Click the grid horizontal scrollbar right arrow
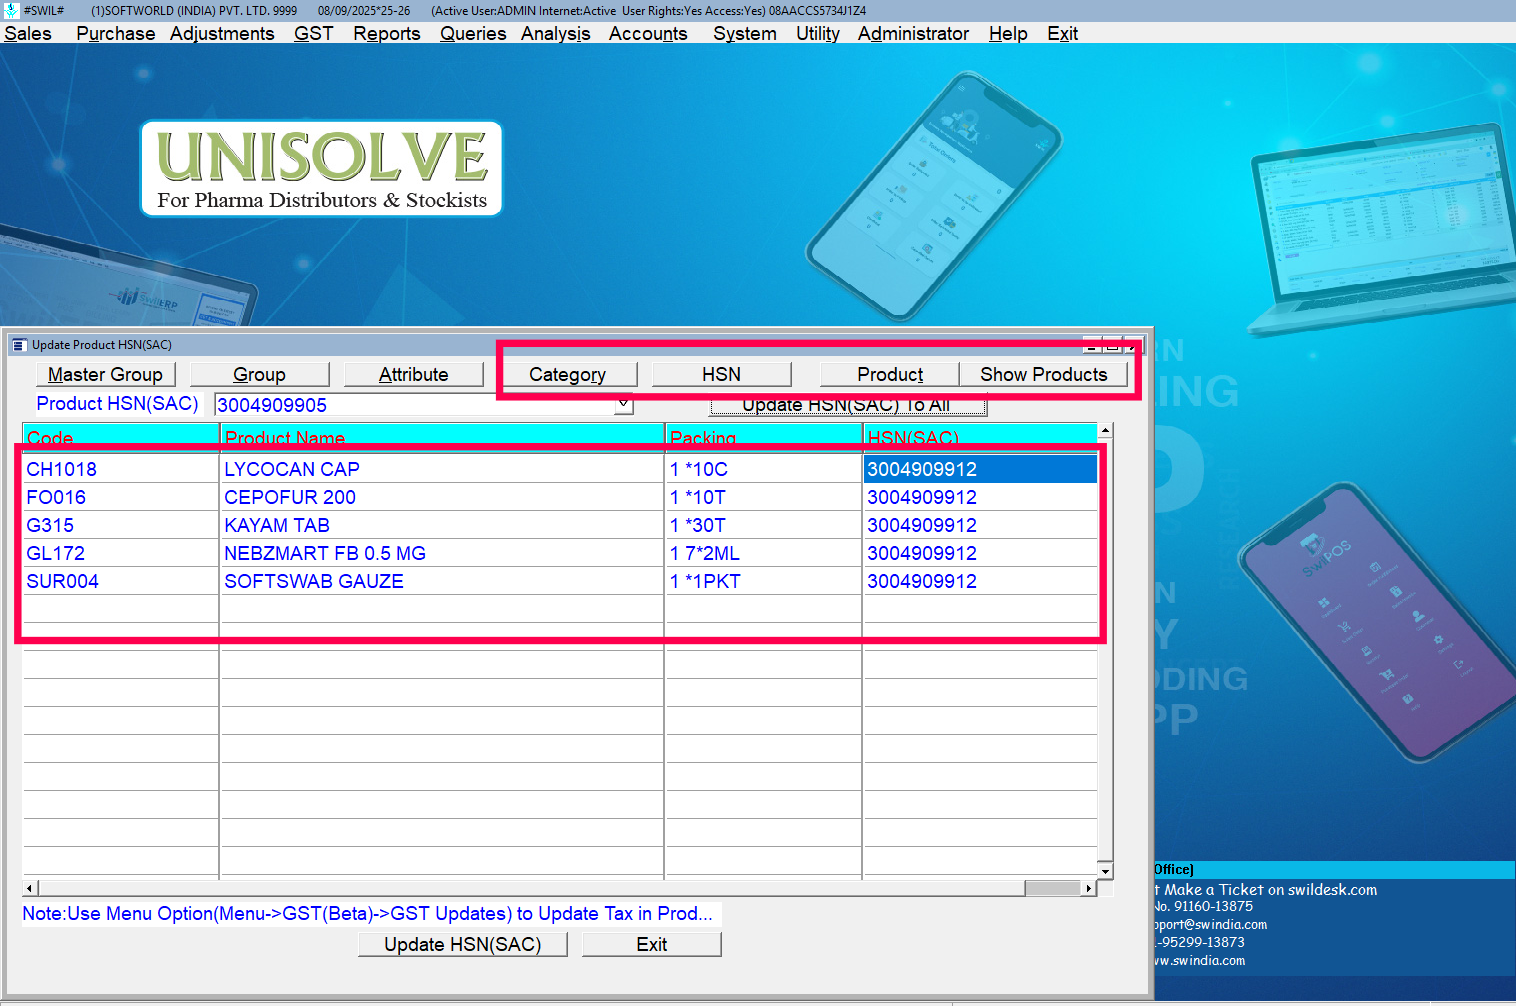This screenshot has width=1516, height=1006. point(1089,888)
